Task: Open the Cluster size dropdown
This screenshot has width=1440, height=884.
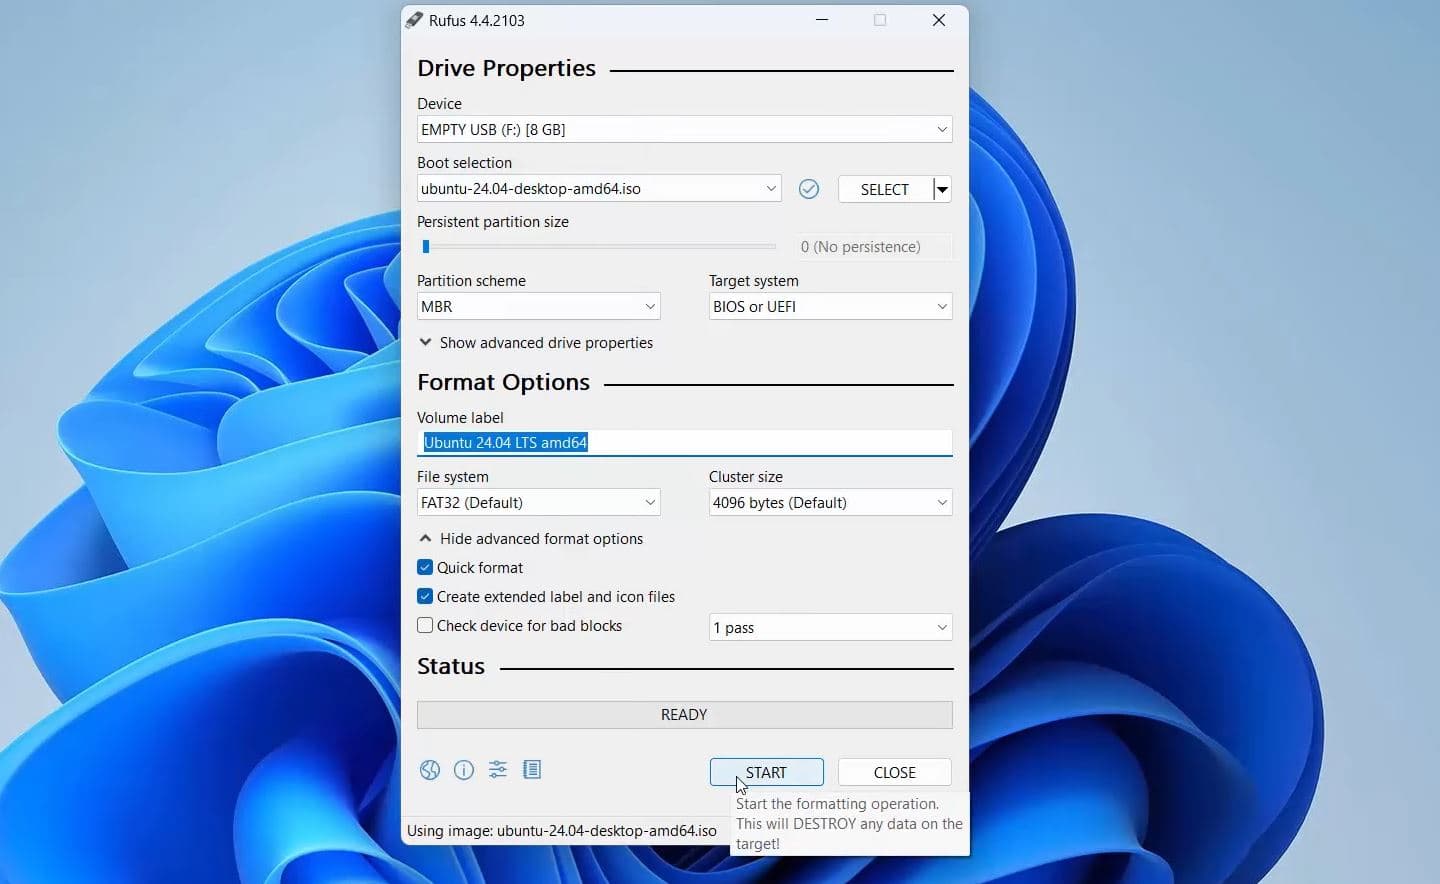Action: point(830,503)
